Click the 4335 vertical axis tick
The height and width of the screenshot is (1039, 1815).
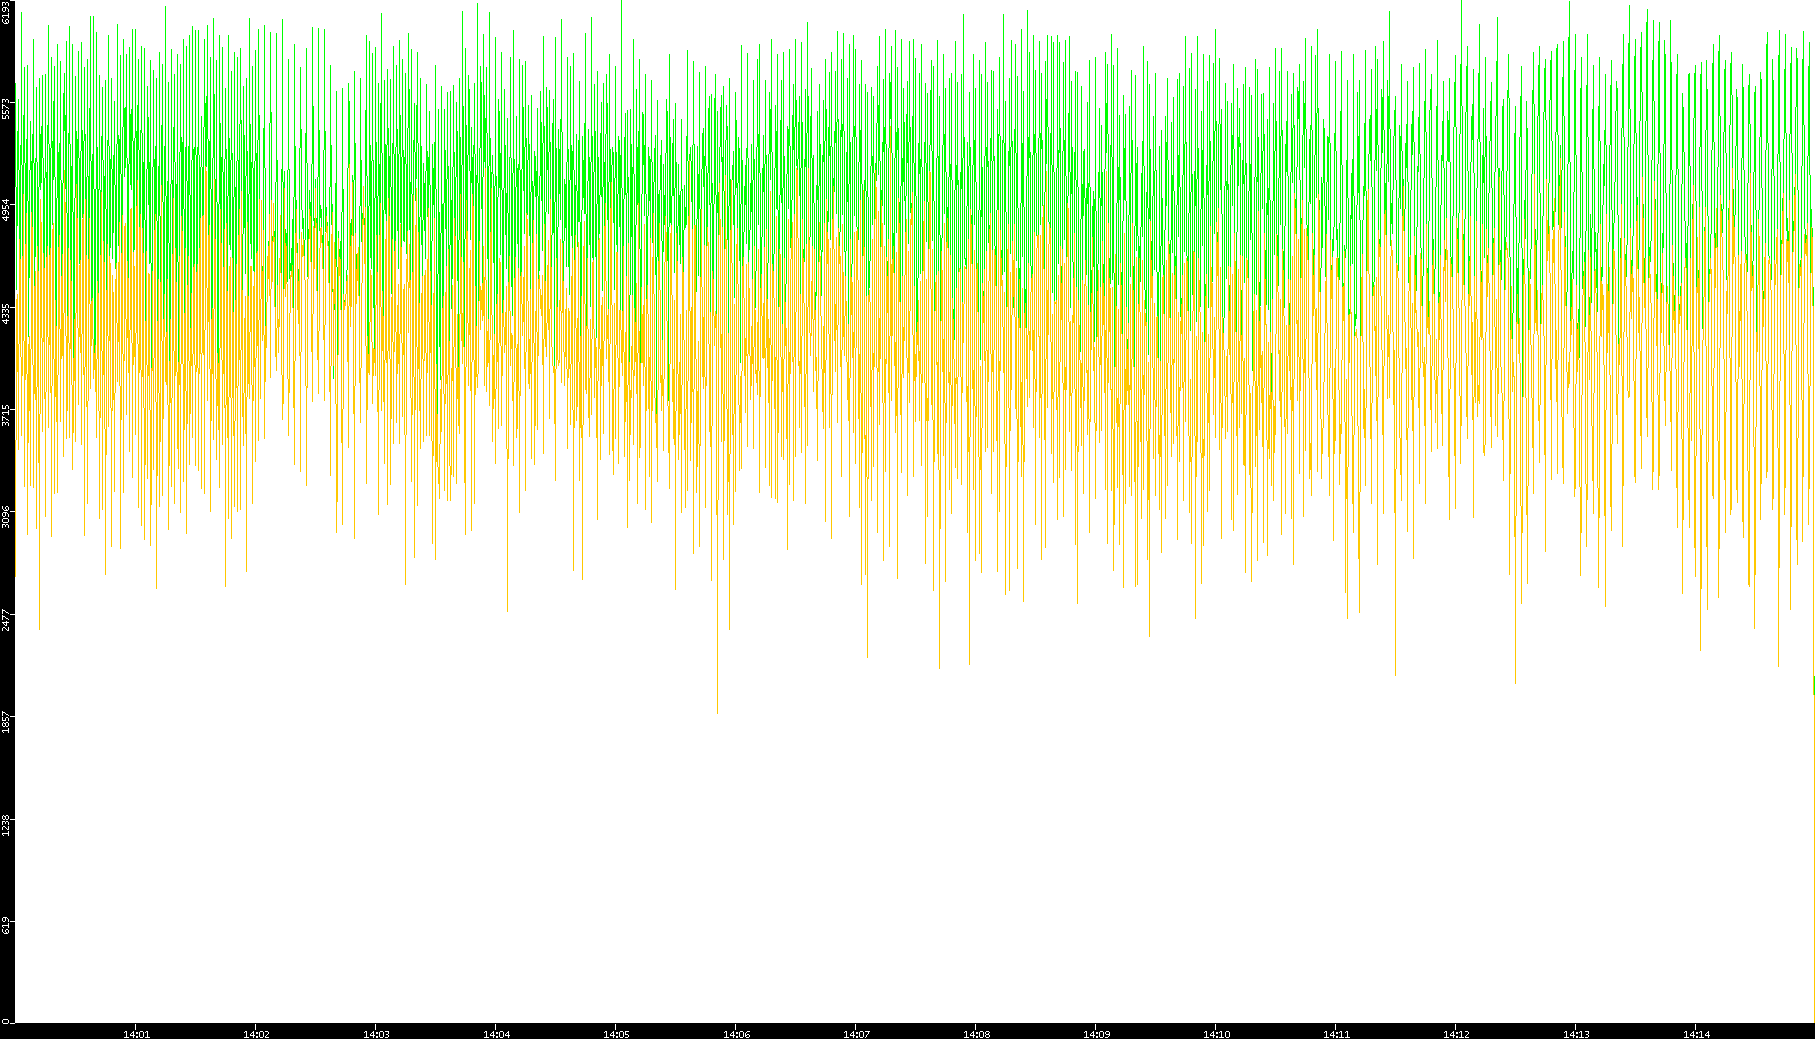pyautogui.click(x=7, y=313)
